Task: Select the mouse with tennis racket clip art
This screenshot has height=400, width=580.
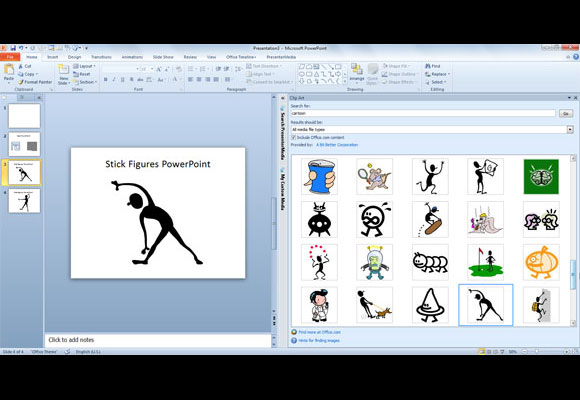Action: click(x=374, y=177)
